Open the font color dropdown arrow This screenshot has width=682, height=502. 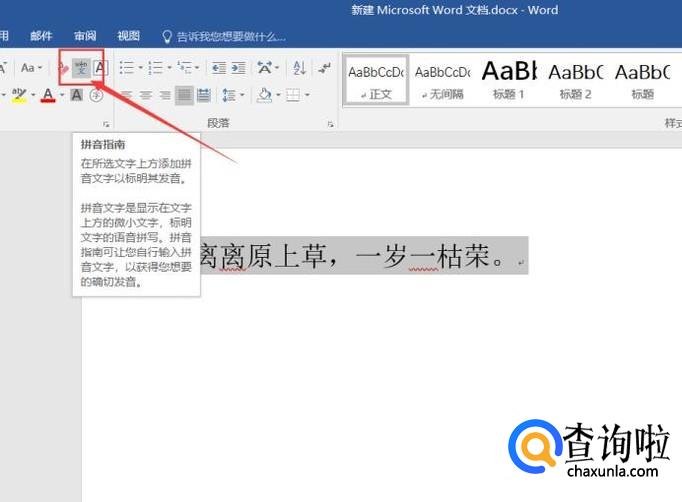tap(62, 94)
